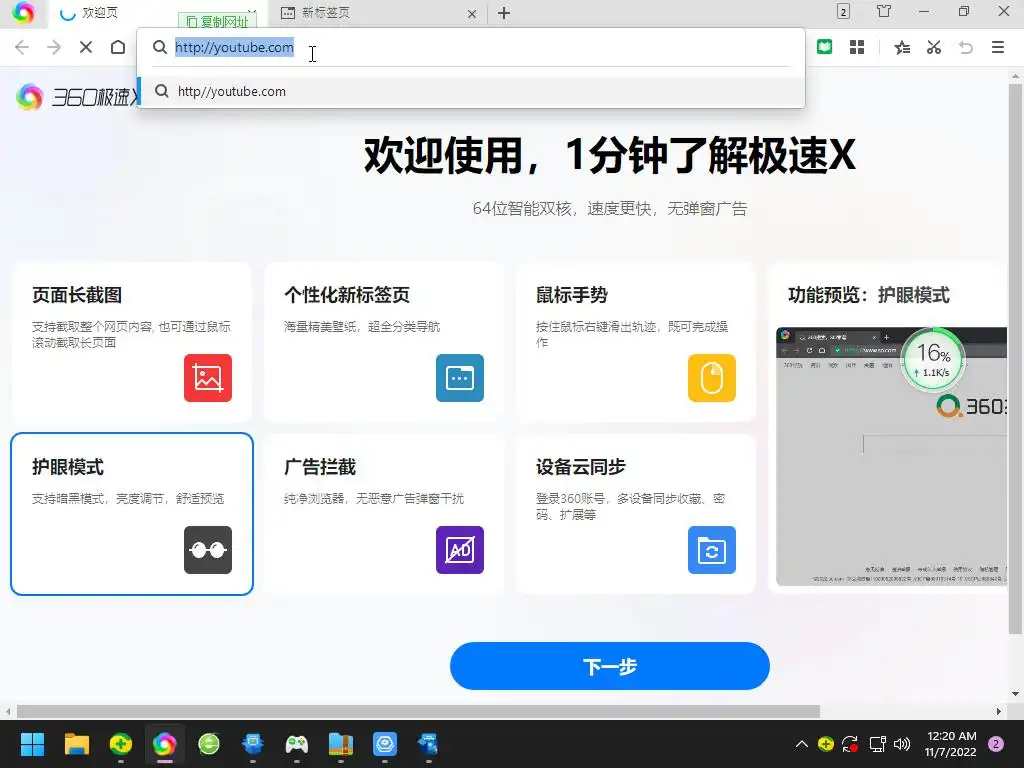Image resolution: width=1024 pixels, height=768 pixels.
Task: Click the horizontal scrollbar thumb
Action: [x=418, y=711]
